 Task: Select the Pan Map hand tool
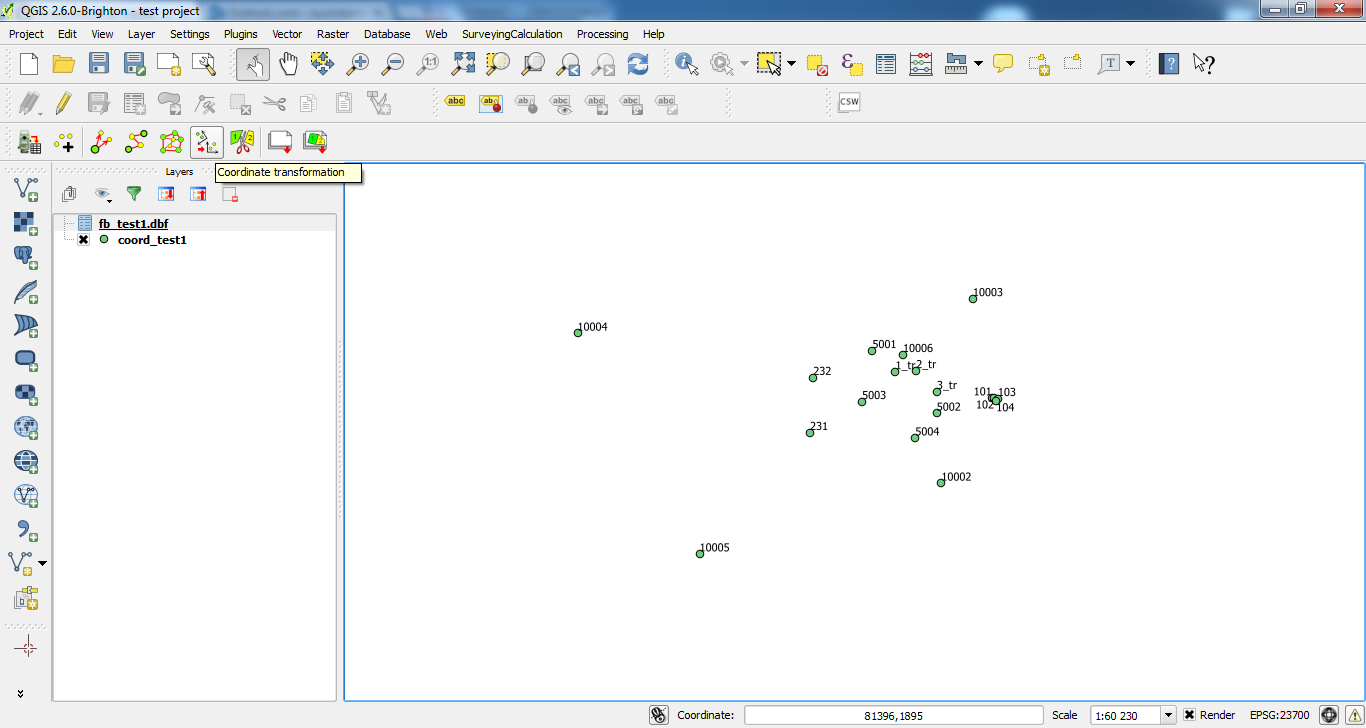(x=288, y=64)
